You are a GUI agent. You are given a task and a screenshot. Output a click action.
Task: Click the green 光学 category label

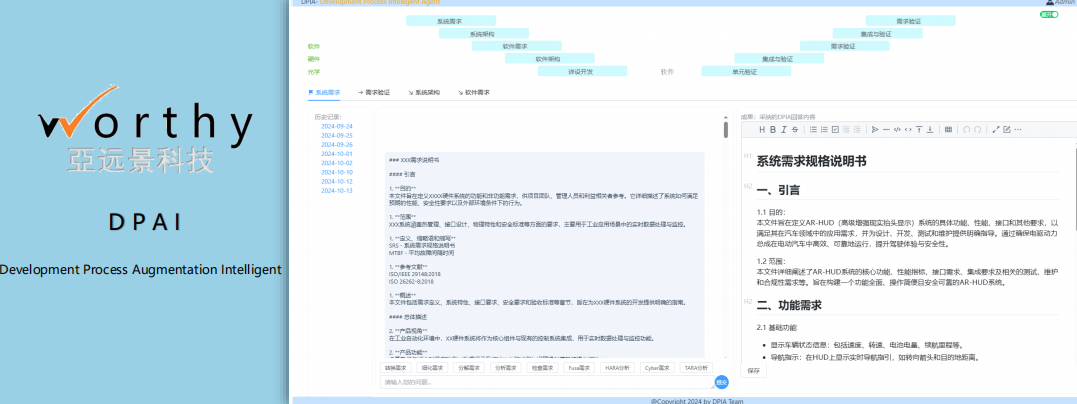[x=314, y=71]
